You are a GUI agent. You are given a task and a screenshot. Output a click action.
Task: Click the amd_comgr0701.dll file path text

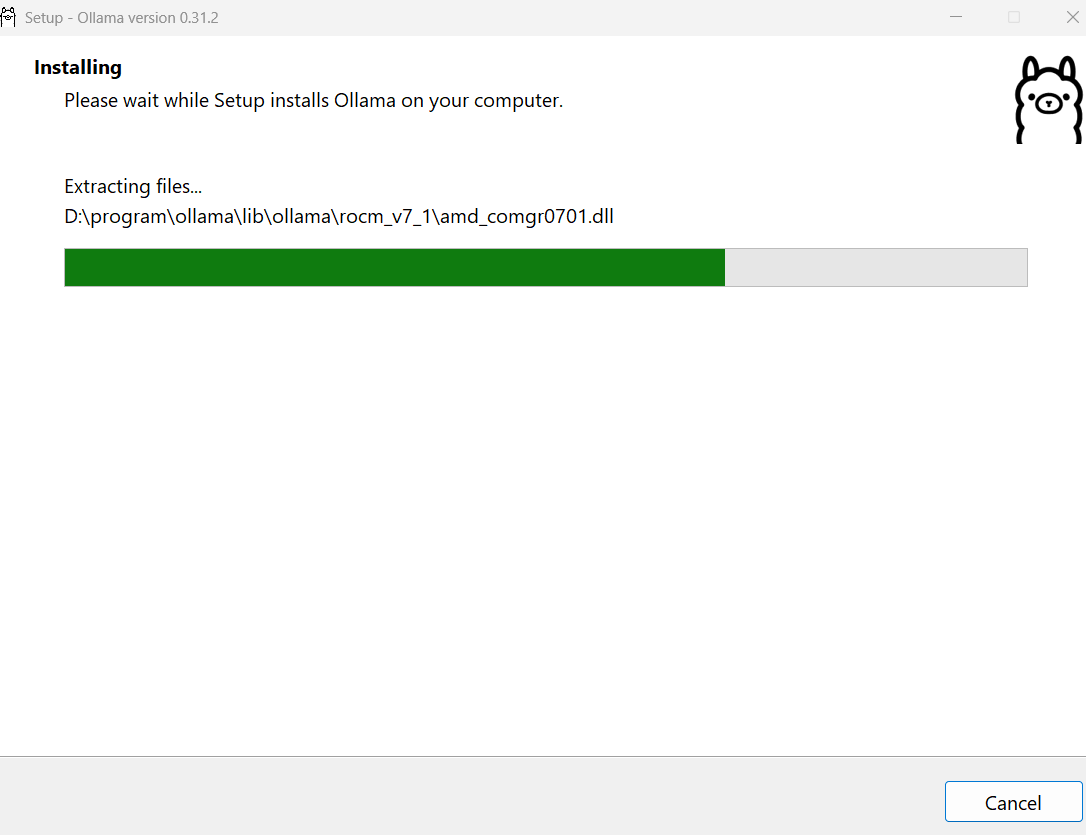coord(339,217)
